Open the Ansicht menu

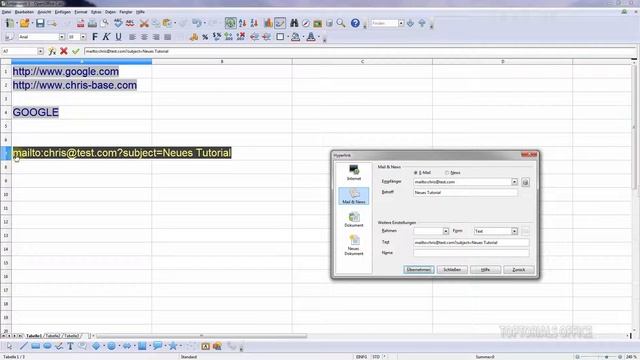coord(44,12)
